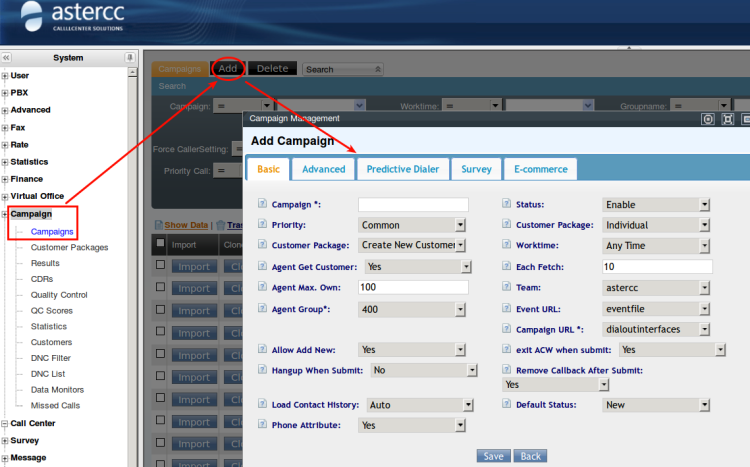Click the Show Data link

(186, 225)
